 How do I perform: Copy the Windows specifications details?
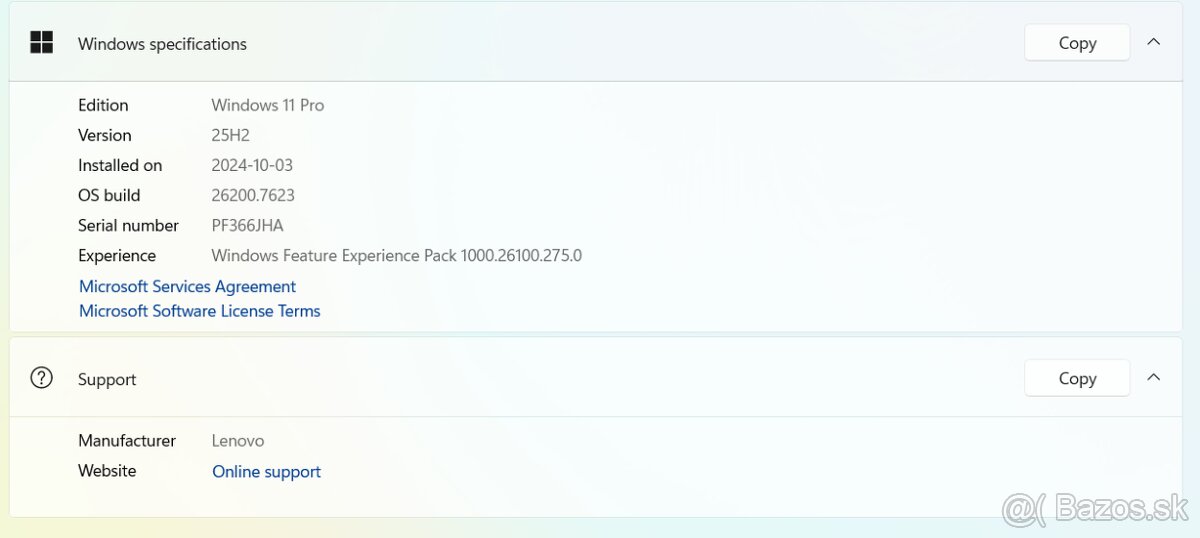pyautogui.click(x=1076, y=43)
